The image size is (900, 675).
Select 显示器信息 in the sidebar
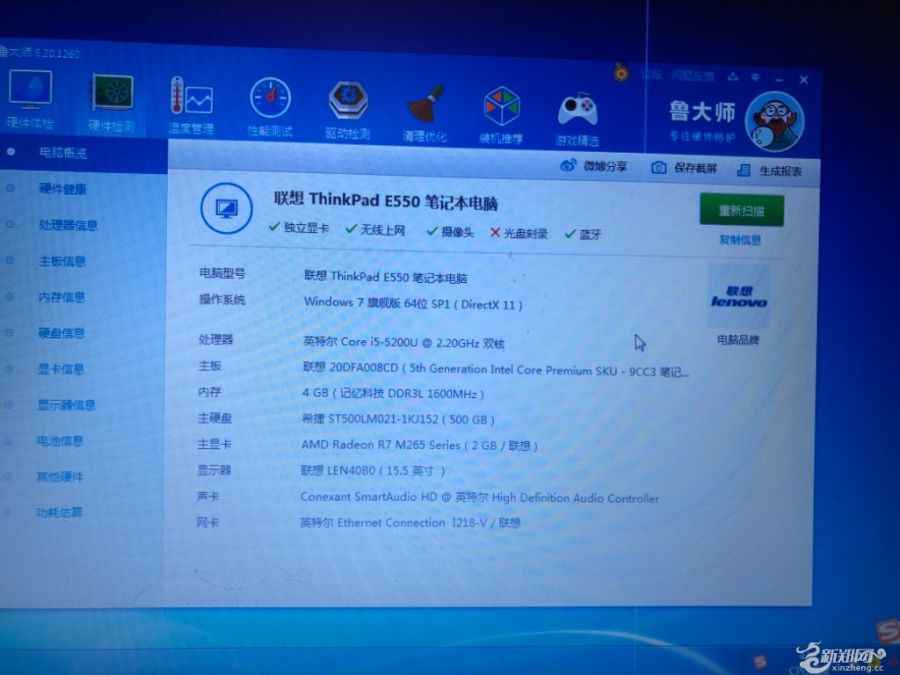pyautogui.click(x=66, y=405)
